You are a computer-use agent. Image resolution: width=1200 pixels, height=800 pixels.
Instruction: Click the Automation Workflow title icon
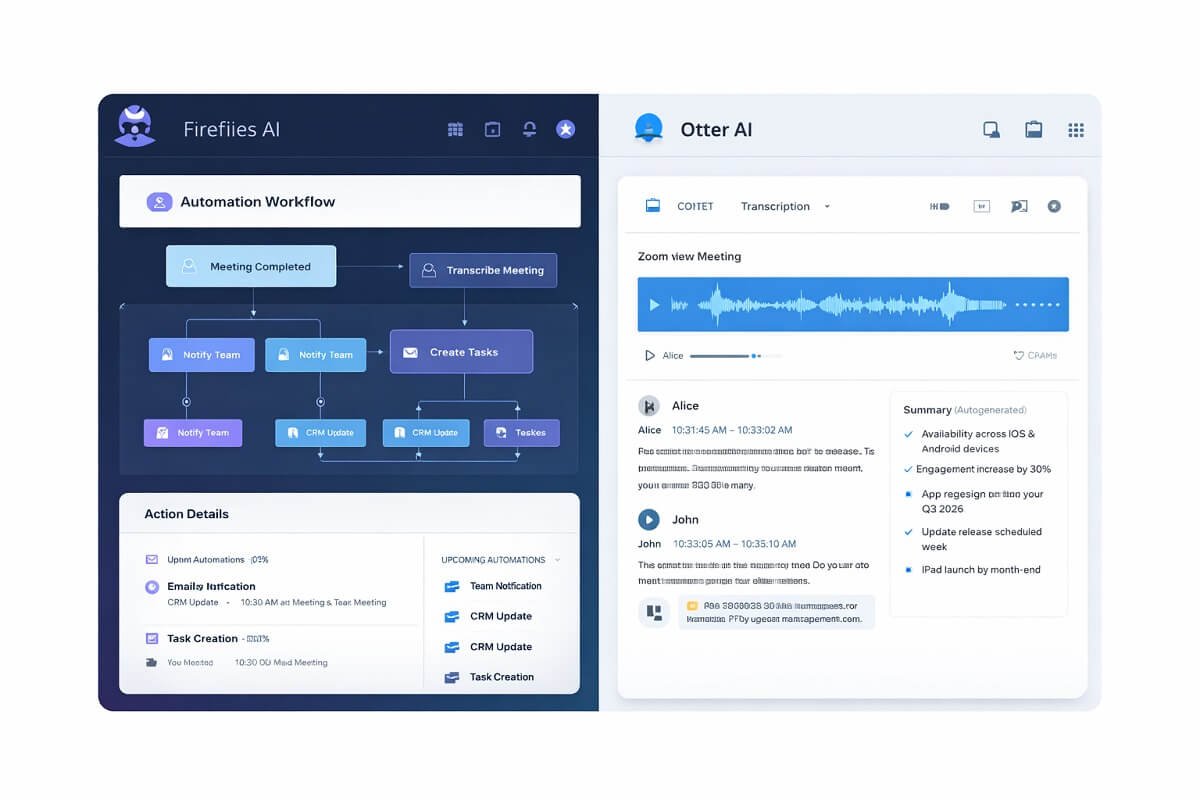pos(159,202)
